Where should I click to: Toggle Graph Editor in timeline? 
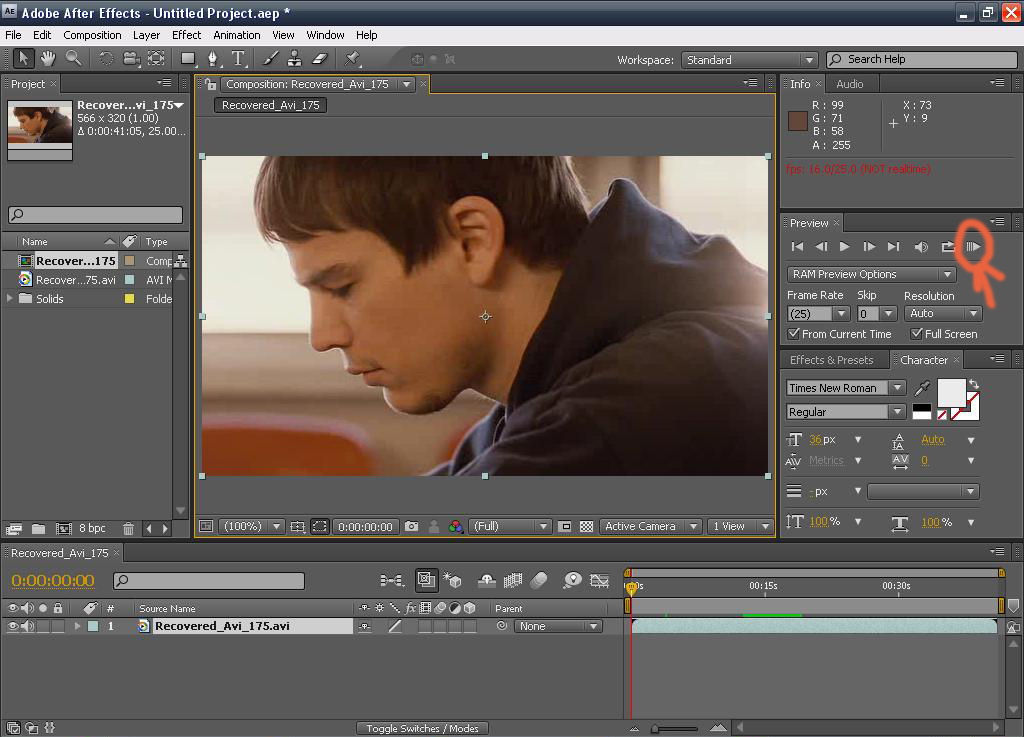pyautogui.click(x=600, y=580)
